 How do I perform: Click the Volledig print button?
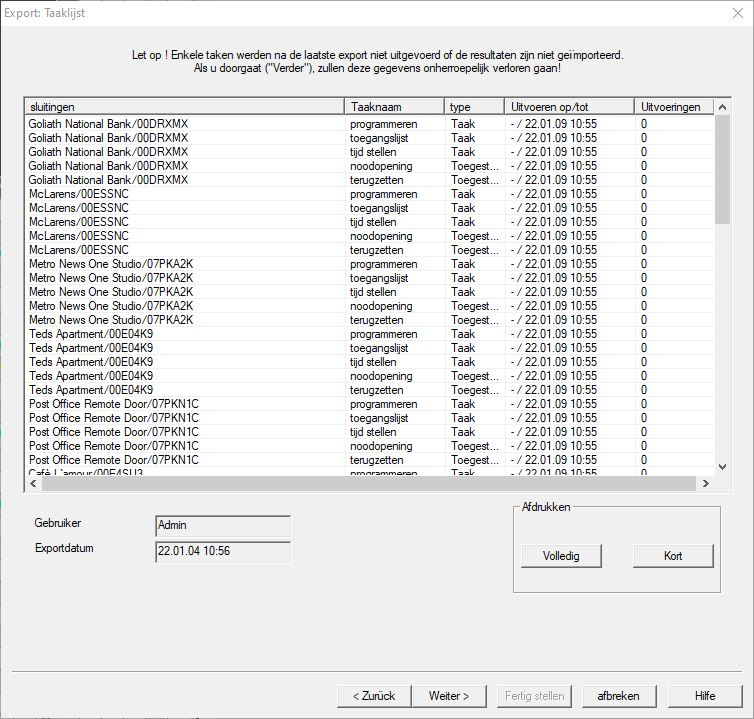[x=560, y=556]
